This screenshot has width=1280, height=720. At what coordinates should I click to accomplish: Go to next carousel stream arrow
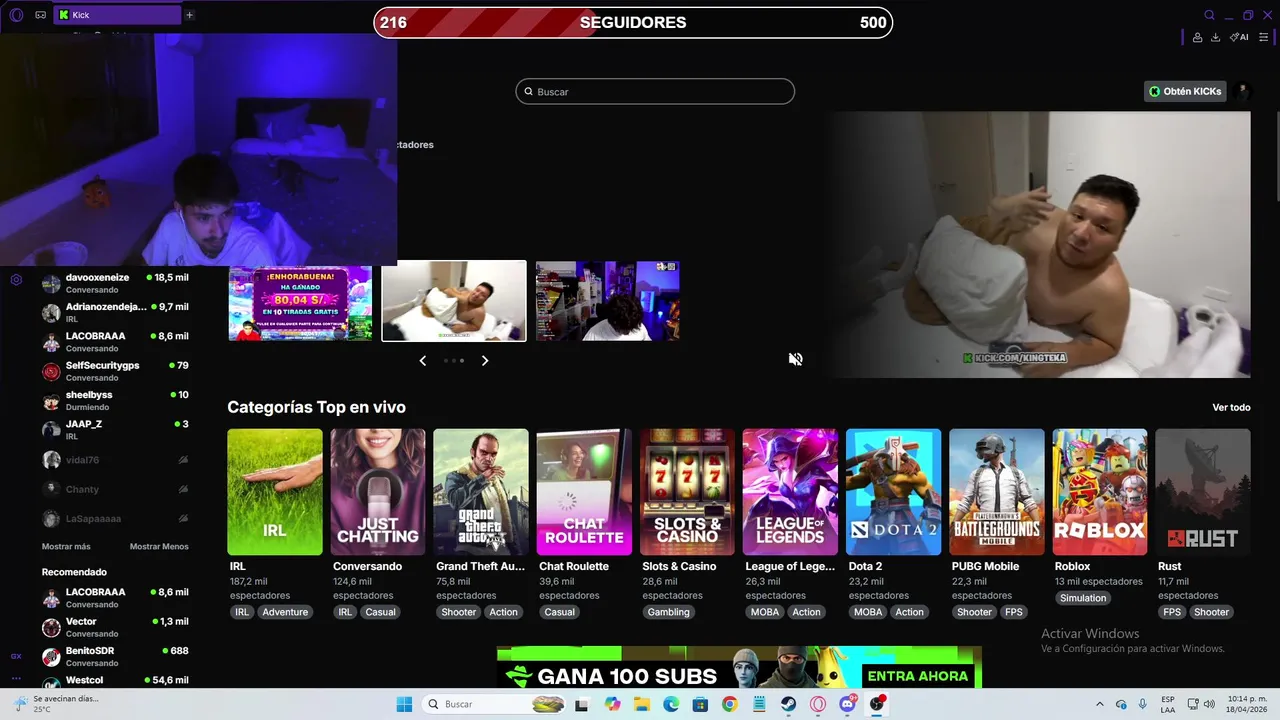click(x=485, y=360)
